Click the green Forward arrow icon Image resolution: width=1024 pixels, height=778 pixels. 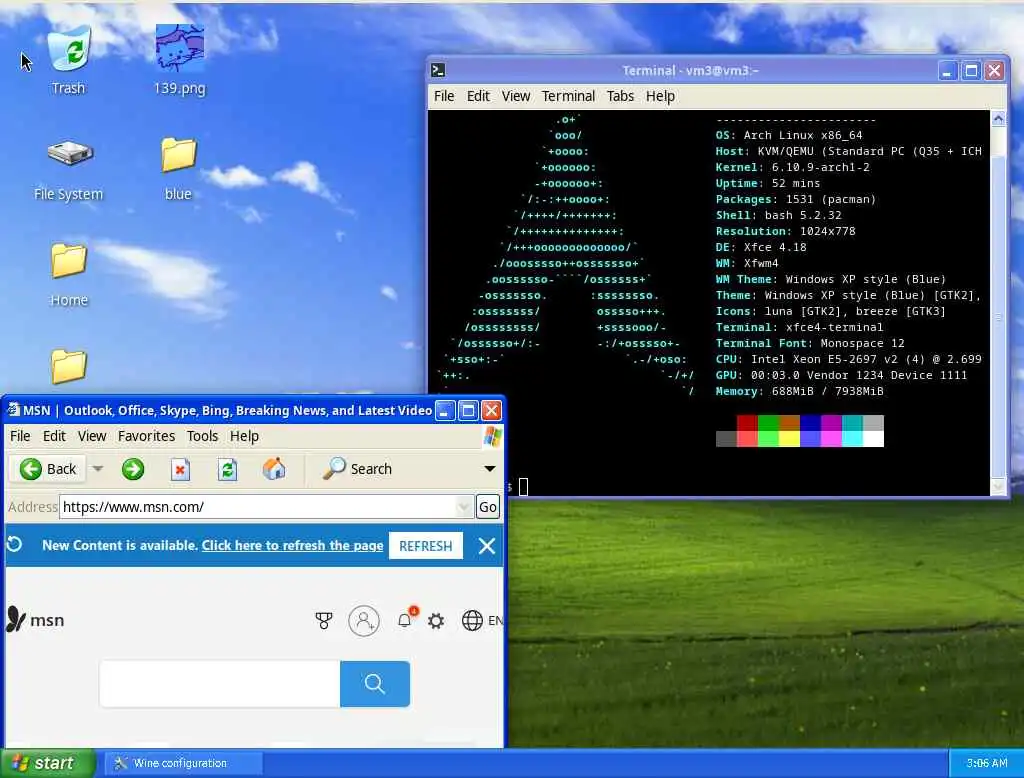coord(133,469)
